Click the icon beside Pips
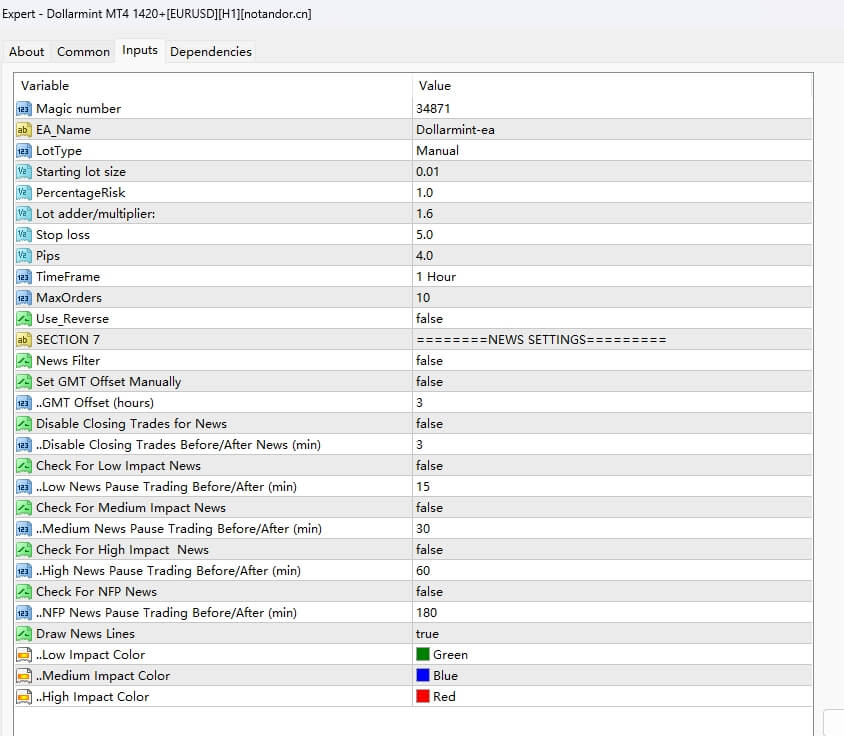The width and height of the screenshot is (844, 736). (24, 256)
